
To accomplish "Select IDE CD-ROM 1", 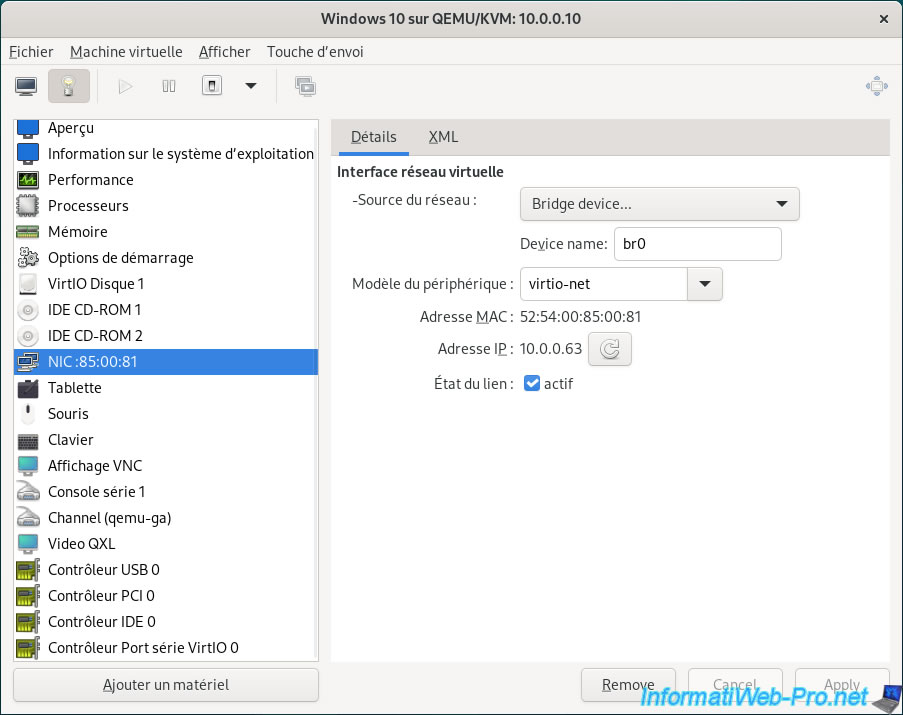I will point(166,310).
